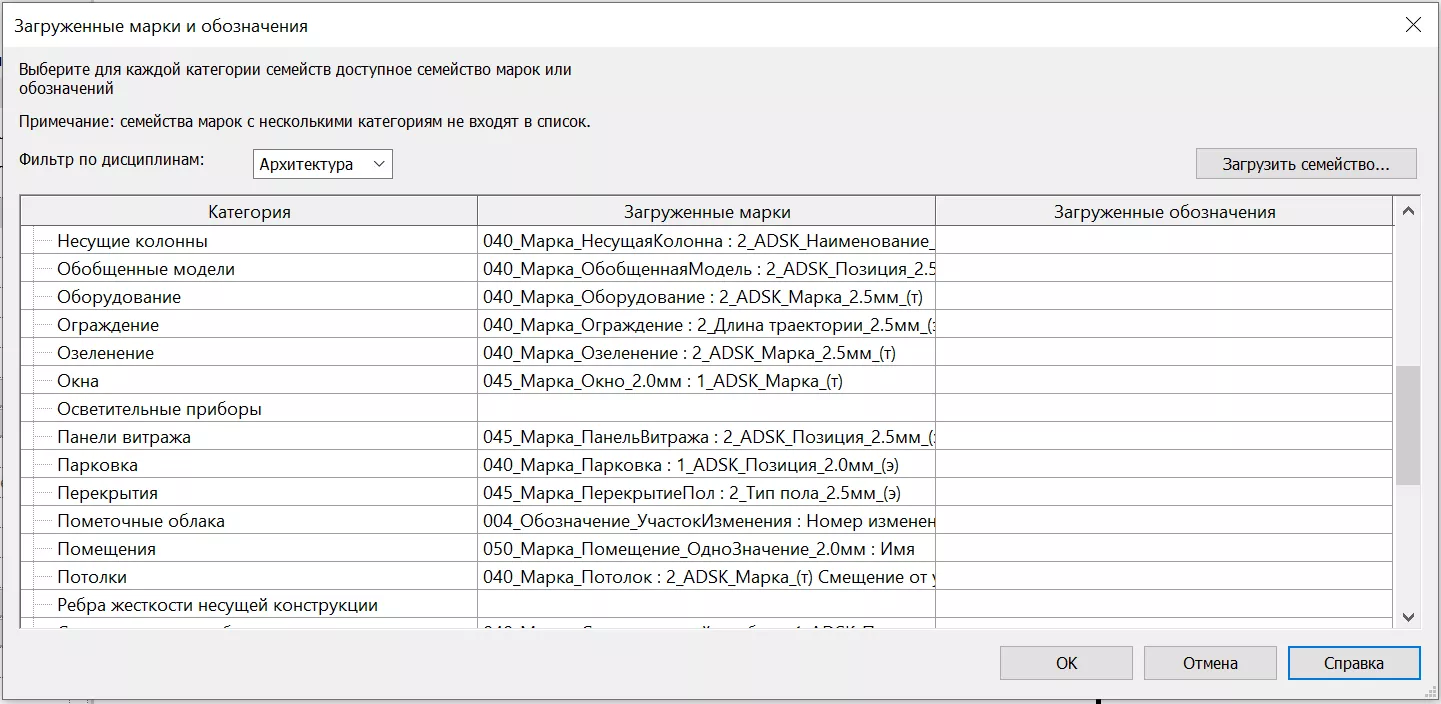
Task: Click empty tag cell for Осветительные приборы
Action: pos(705,409)
